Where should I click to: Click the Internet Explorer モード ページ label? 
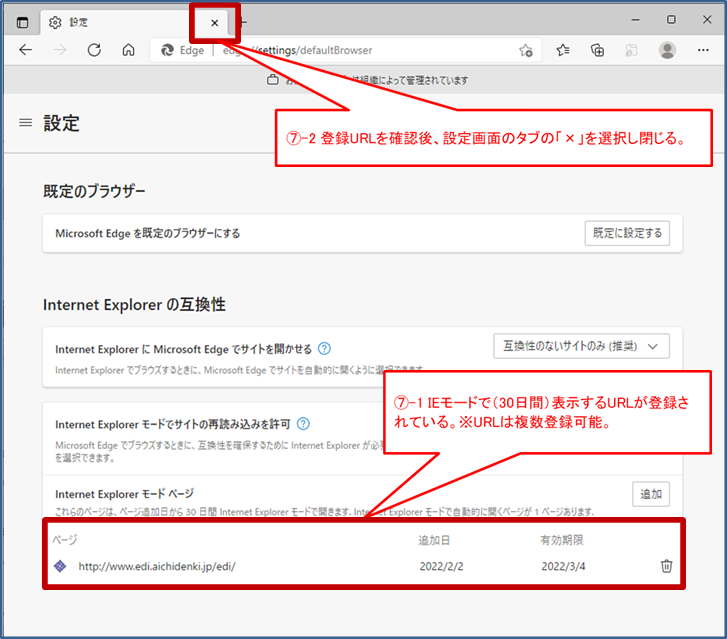124,494
